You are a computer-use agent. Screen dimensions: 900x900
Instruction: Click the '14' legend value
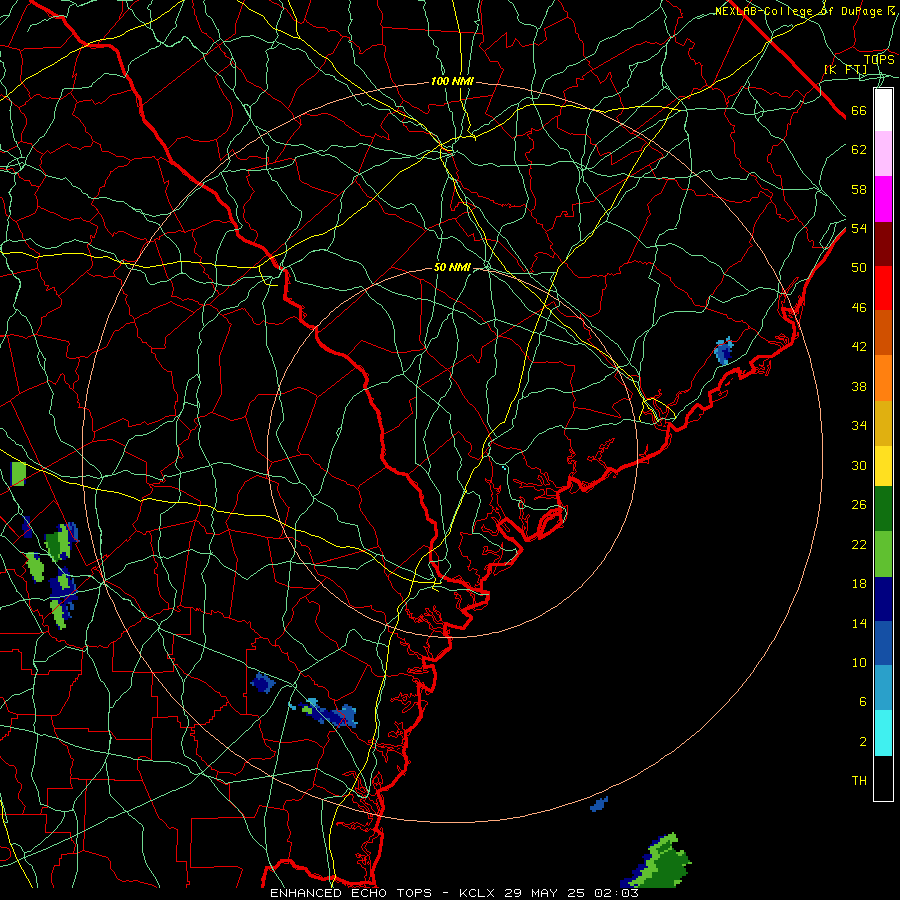[x=859, y=623]
